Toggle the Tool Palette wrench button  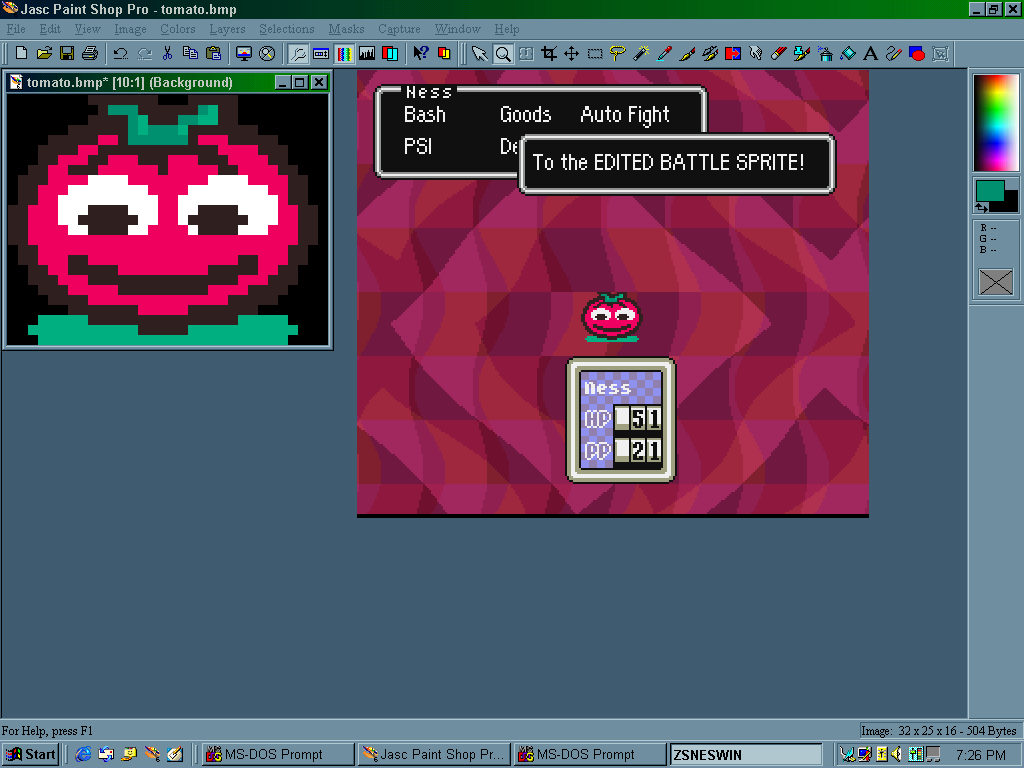point(298,53)
